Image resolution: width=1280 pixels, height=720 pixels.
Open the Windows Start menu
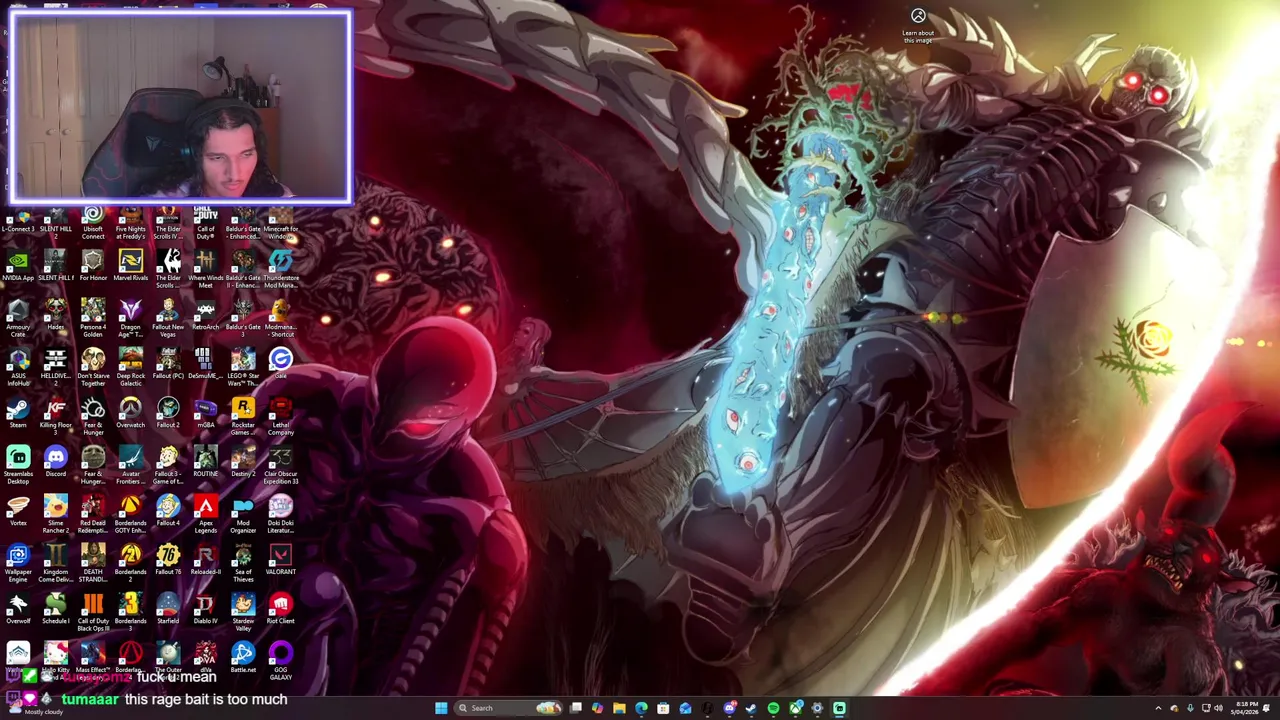pyautogui.click(x=441, y=708)
